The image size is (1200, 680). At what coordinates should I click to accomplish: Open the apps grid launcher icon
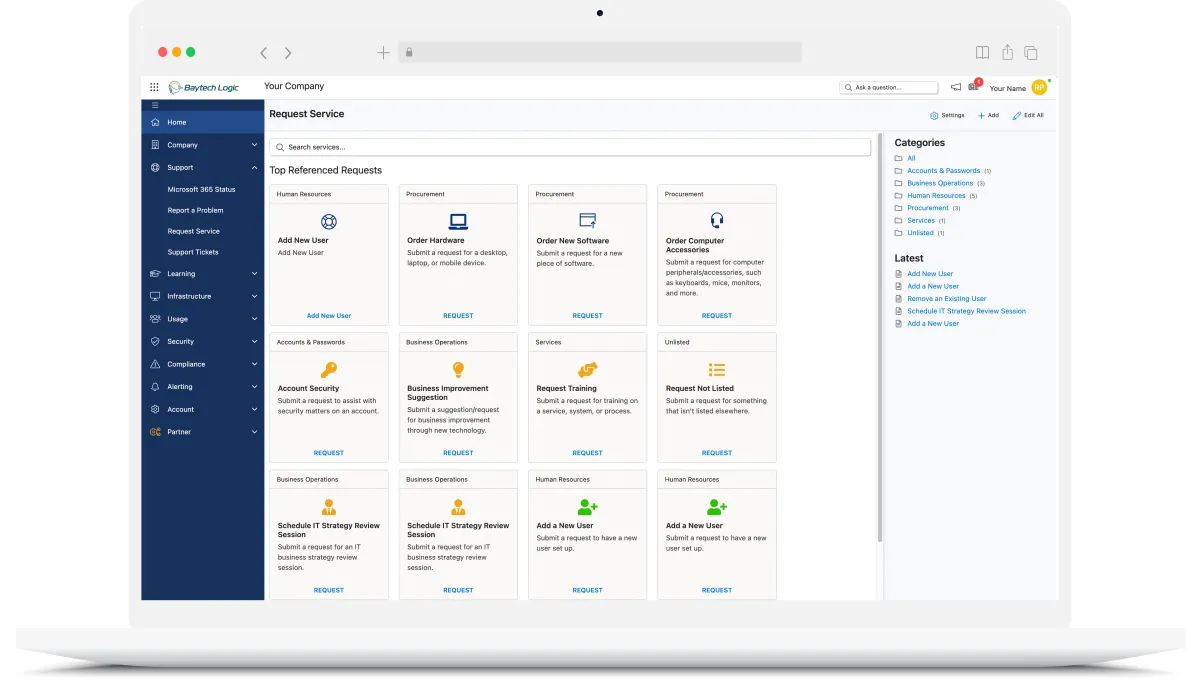[154, 87]
